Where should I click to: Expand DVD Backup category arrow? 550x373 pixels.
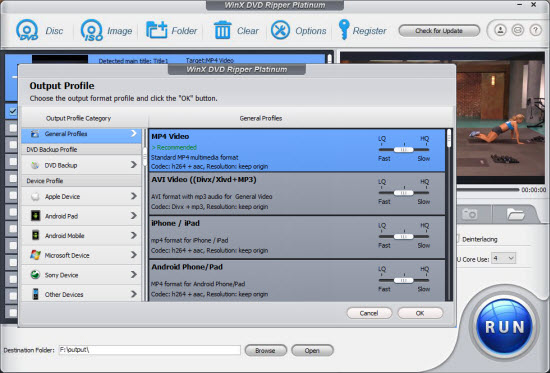(x=134, y=164)
